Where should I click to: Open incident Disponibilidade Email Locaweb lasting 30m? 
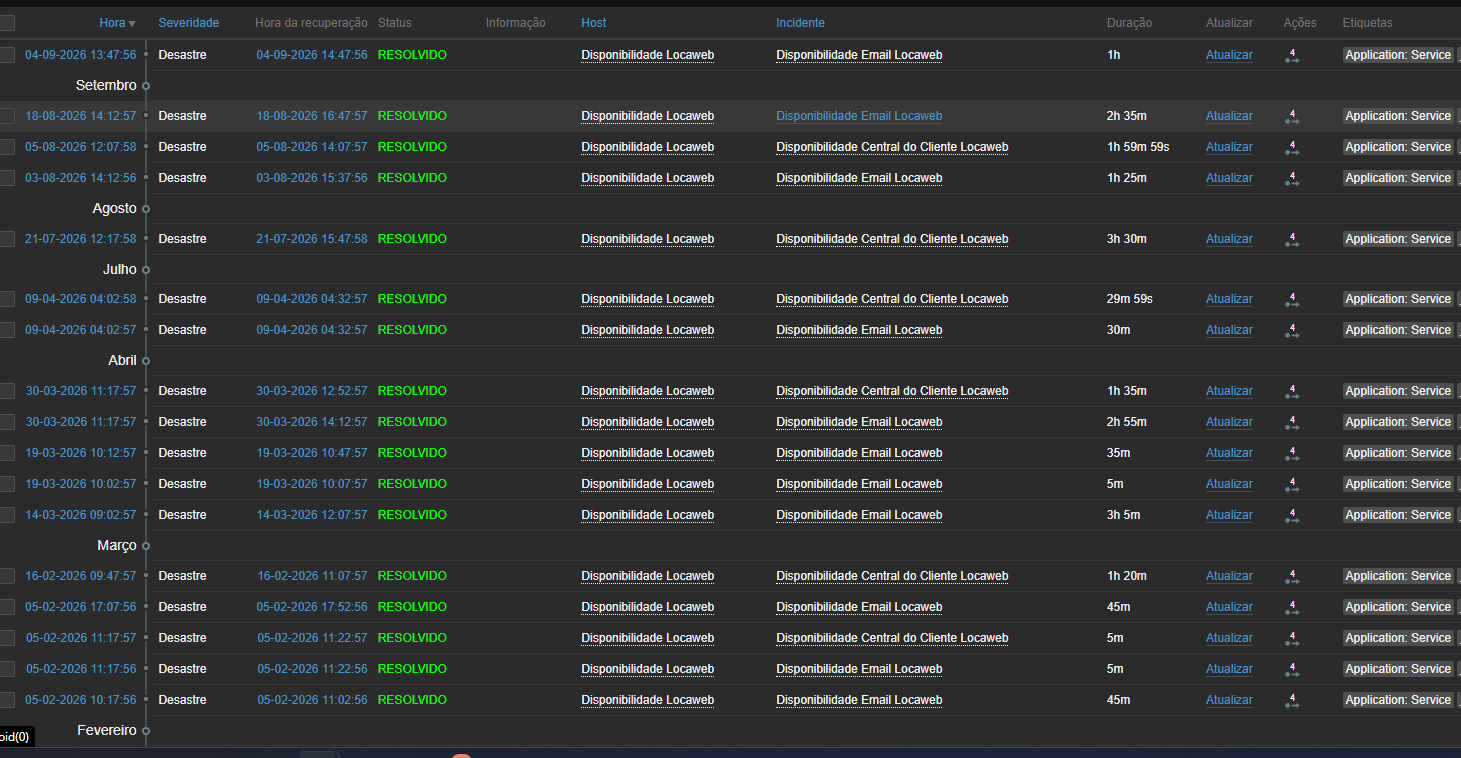(x=859, y=330)
